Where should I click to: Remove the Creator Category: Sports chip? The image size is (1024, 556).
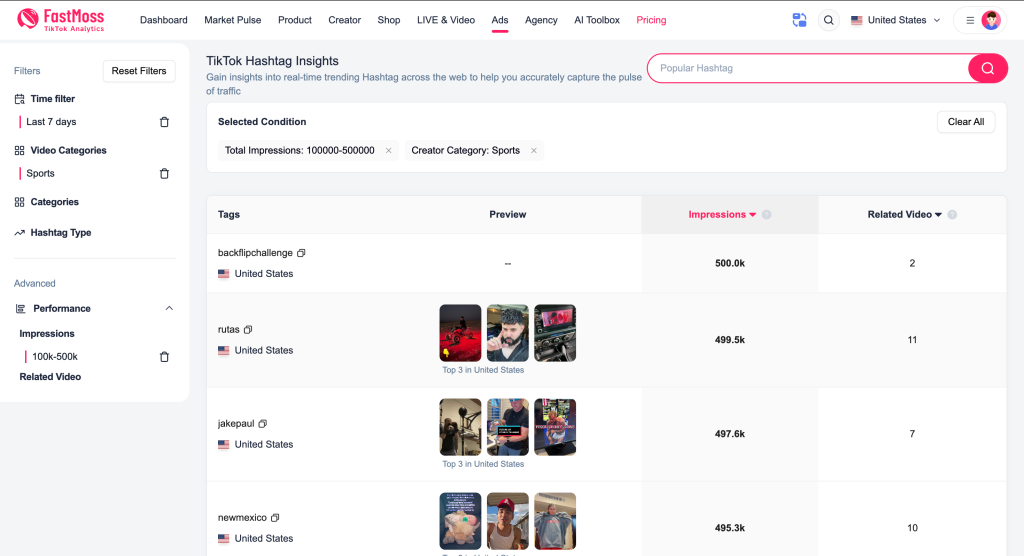pyautogui.click(x=534, y=151)
